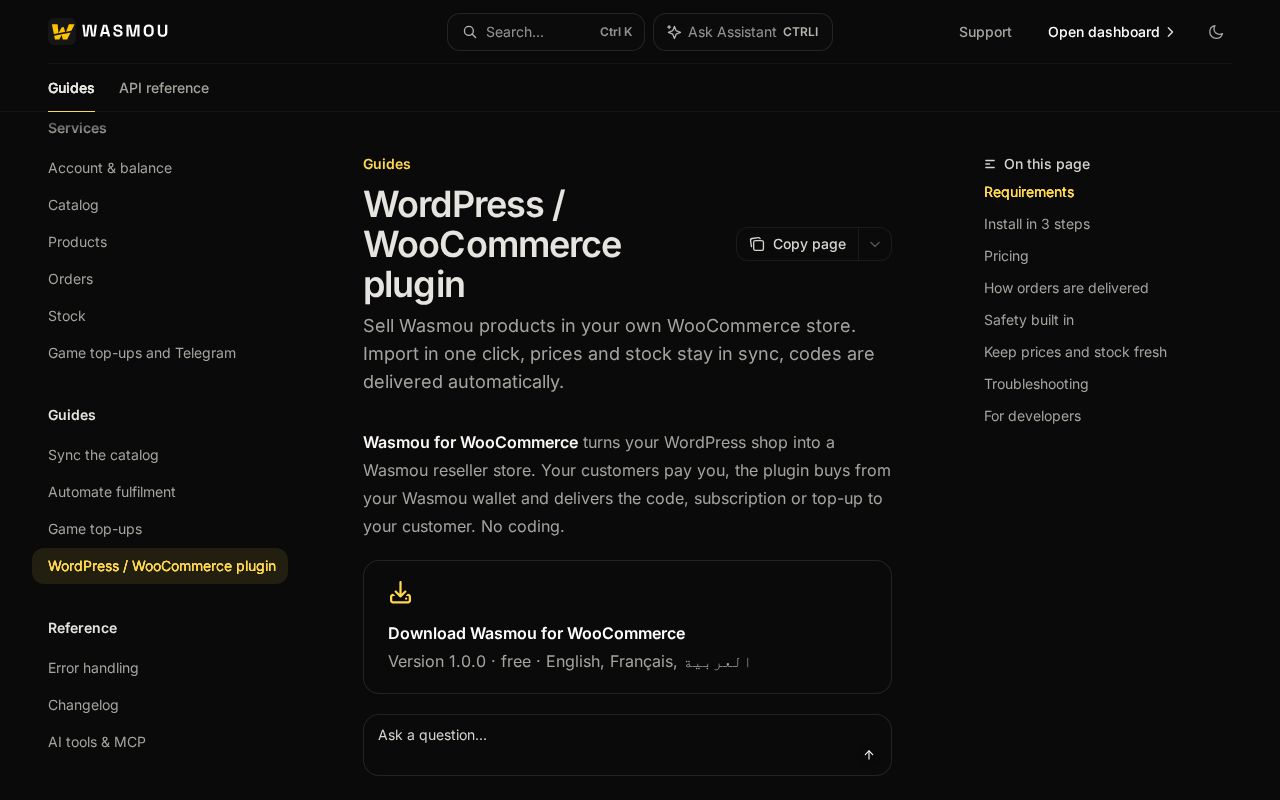This screenshot has width=1280, height=800.
Task: Open the Game top-ups guide
Action: click(95, 529)
